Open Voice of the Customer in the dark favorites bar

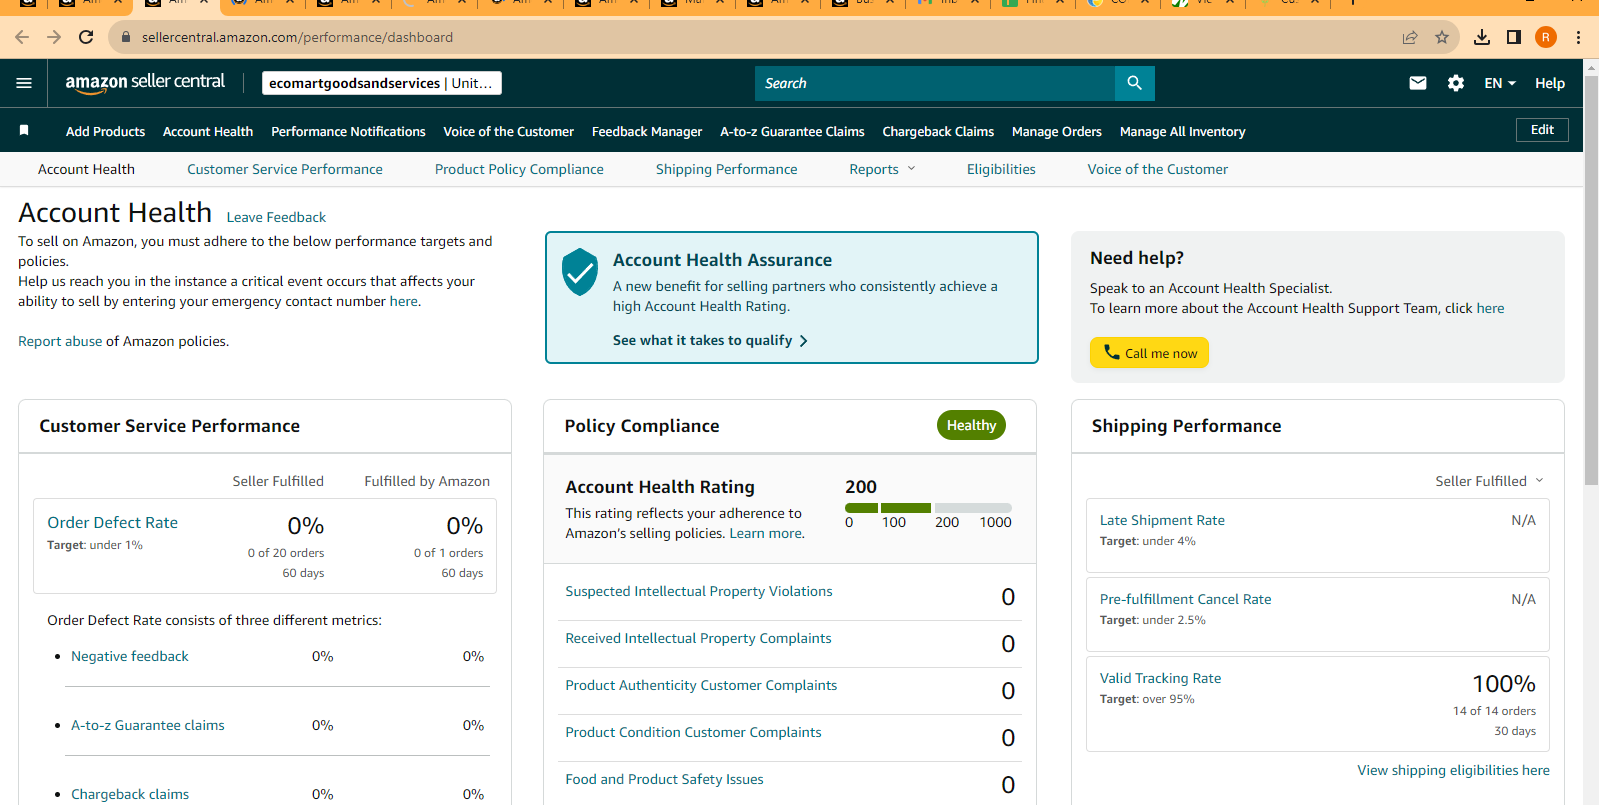pyautogui.click(x=508, y=131)
